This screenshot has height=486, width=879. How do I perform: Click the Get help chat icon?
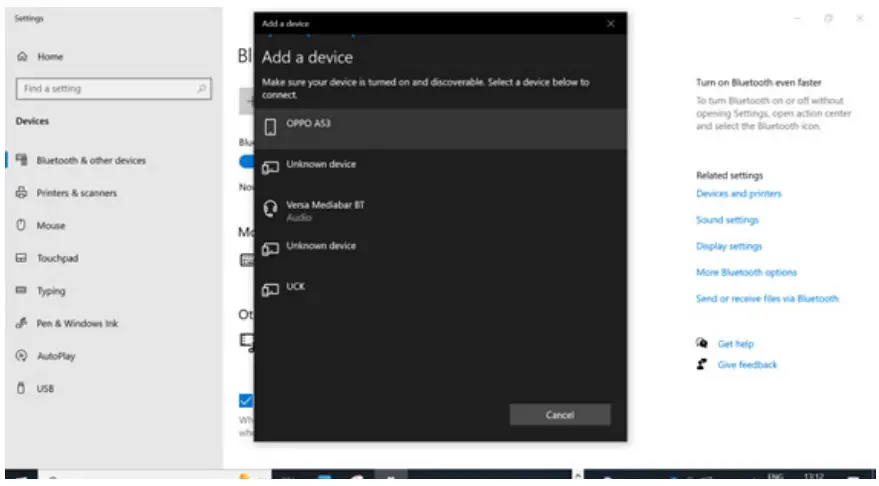click(x=702, y=342)
